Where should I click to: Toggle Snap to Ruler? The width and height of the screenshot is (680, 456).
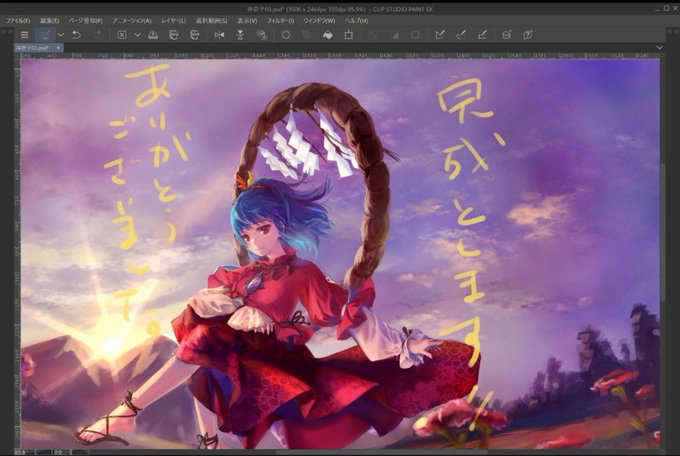pyautogui.click(x=440, y=35)
